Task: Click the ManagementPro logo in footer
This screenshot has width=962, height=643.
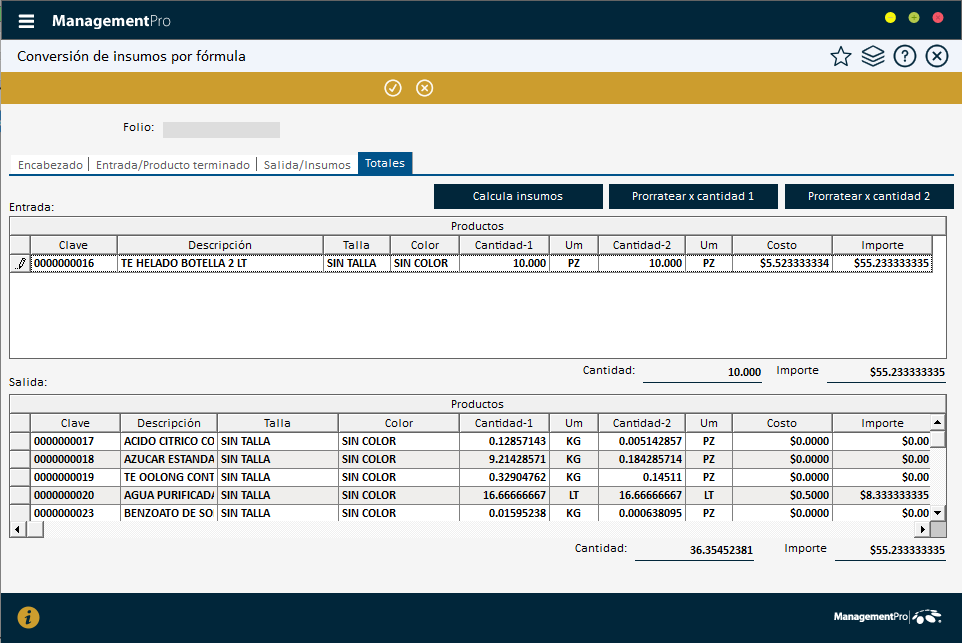Action: (x=887, y=617)
